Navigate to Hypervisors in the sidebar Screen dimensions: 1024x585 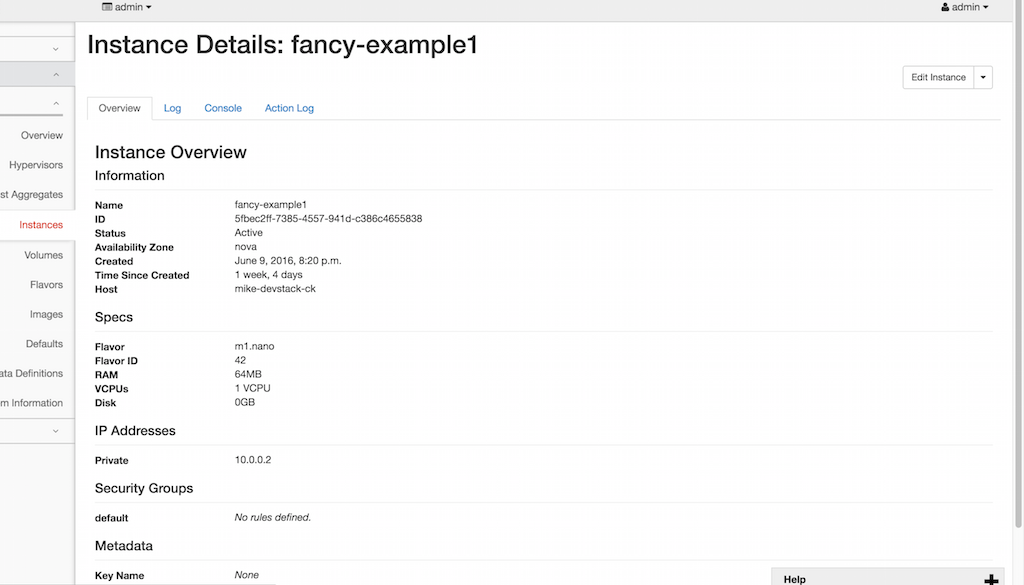pyautogui.click(x=36, y=165)
